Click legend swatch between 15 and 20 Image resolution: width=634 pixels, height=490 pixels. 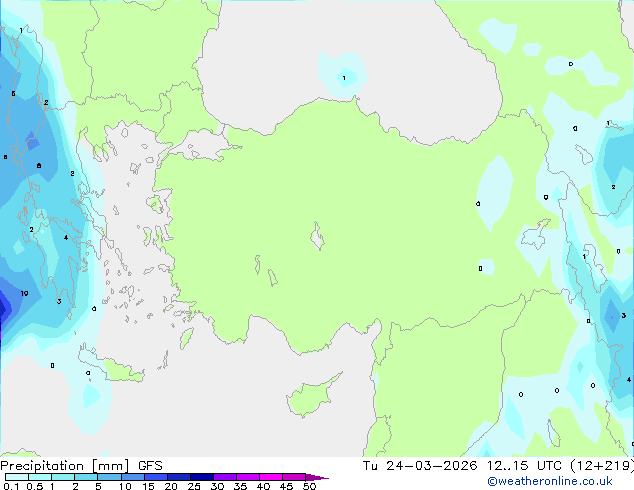(155, 477)
